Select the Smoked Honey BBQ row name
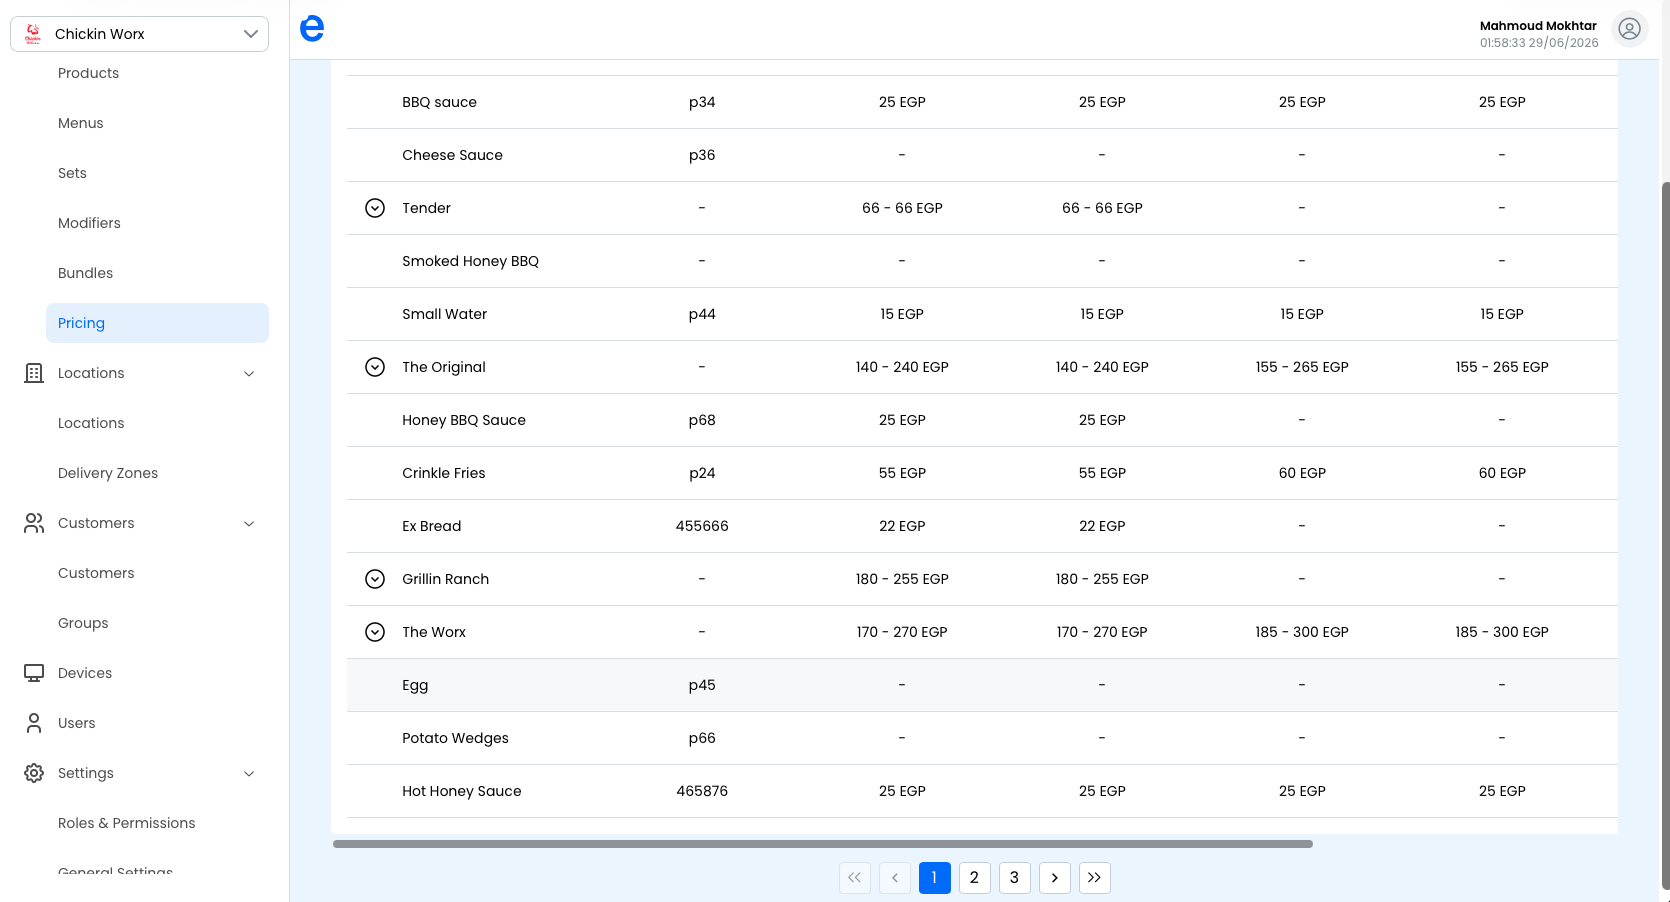This screenshot has width=1670, height=902. coord(470,261)
